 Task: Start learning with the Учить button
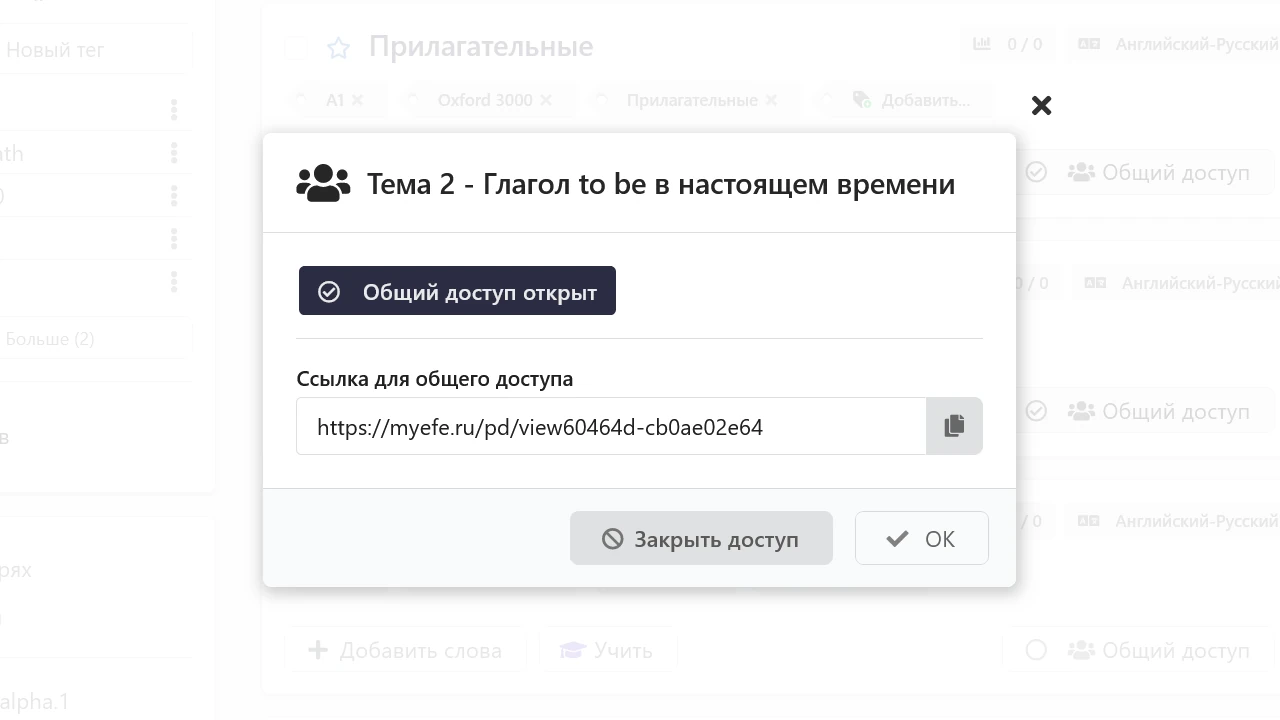coord(608,650)
